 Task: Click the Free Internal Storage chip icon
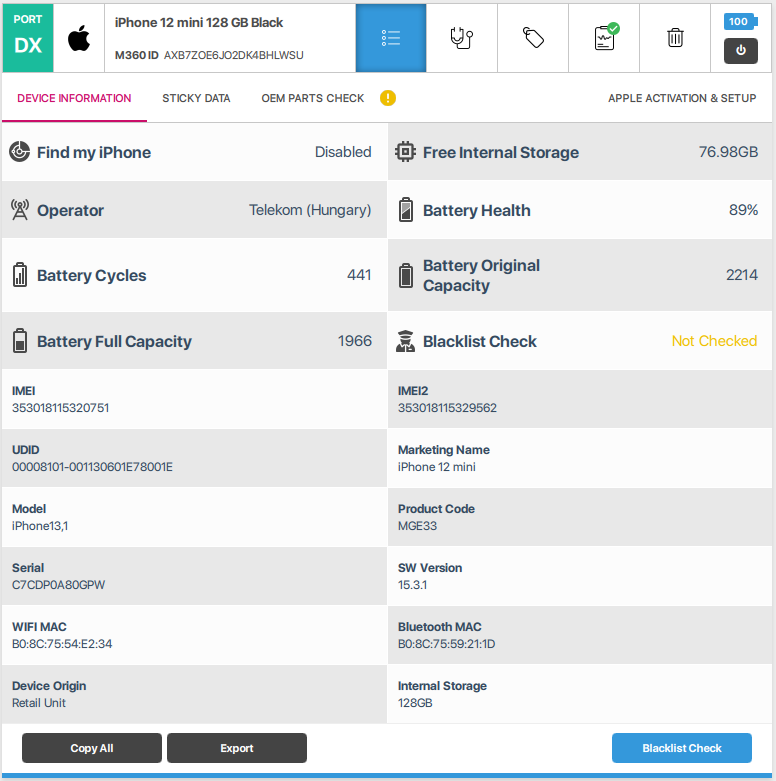pyautogui.click(x=405, y=151)
